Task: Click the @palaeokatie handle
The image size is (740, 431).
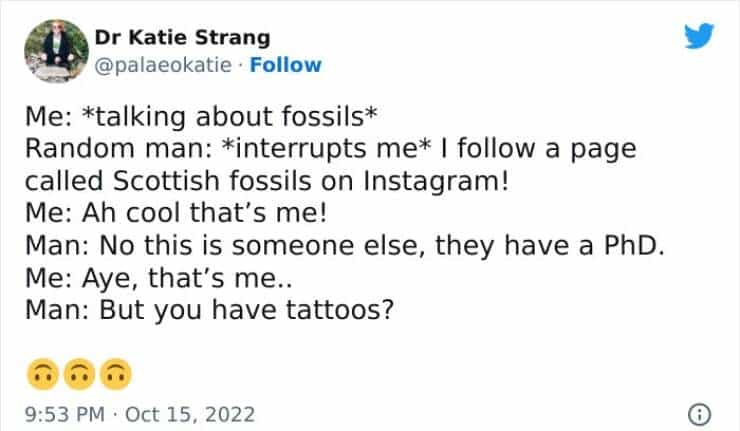Action: point(162,65)
